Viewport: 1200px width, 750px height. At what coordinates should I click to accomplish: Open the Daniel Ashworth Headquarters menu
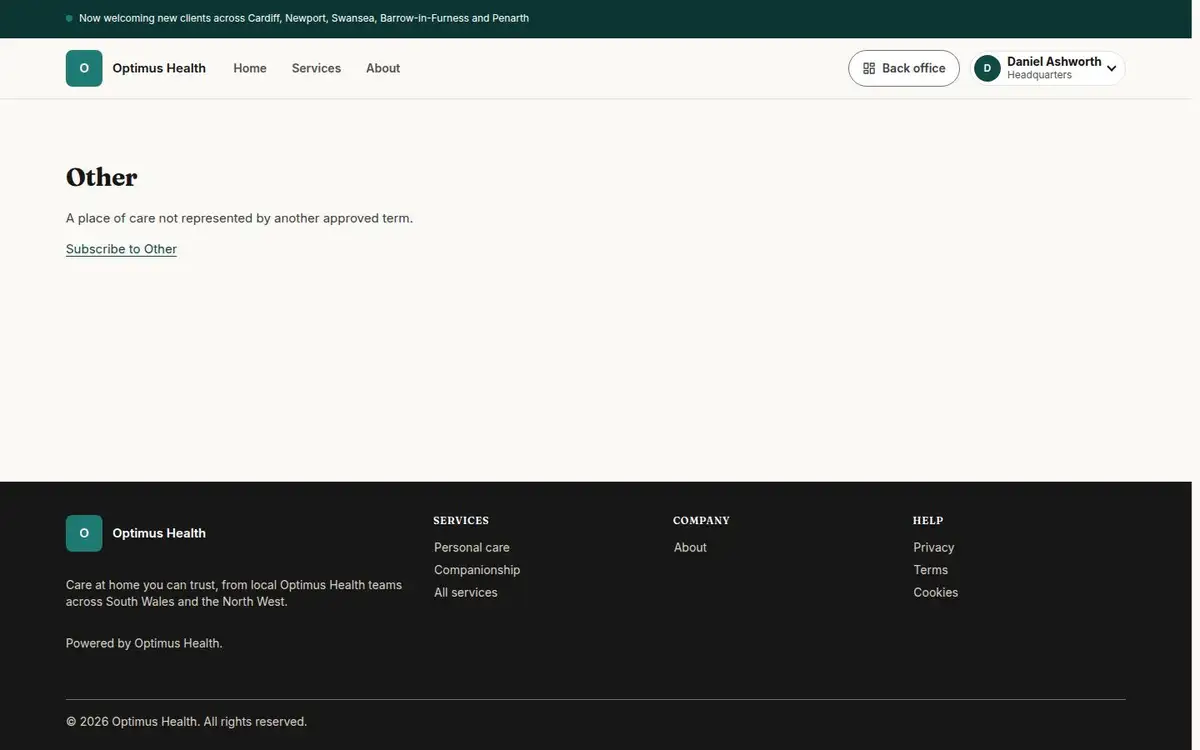(1048, 68)
